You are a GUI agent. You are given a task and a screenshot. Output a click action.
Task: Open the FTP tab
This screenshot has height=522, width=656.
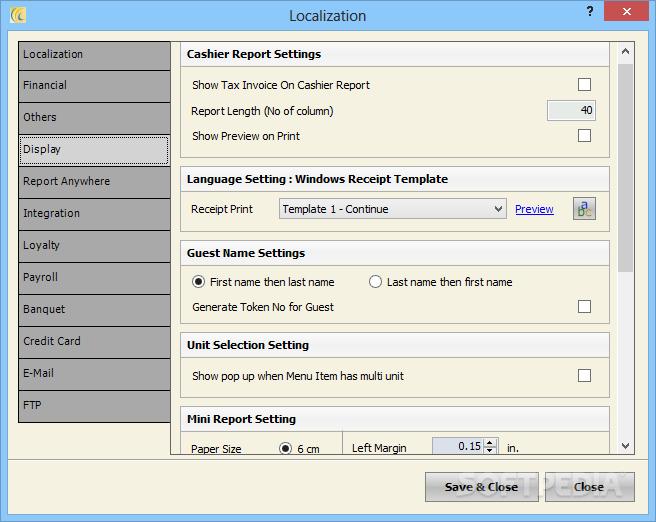pyautogui.click(x=95, y=407)
